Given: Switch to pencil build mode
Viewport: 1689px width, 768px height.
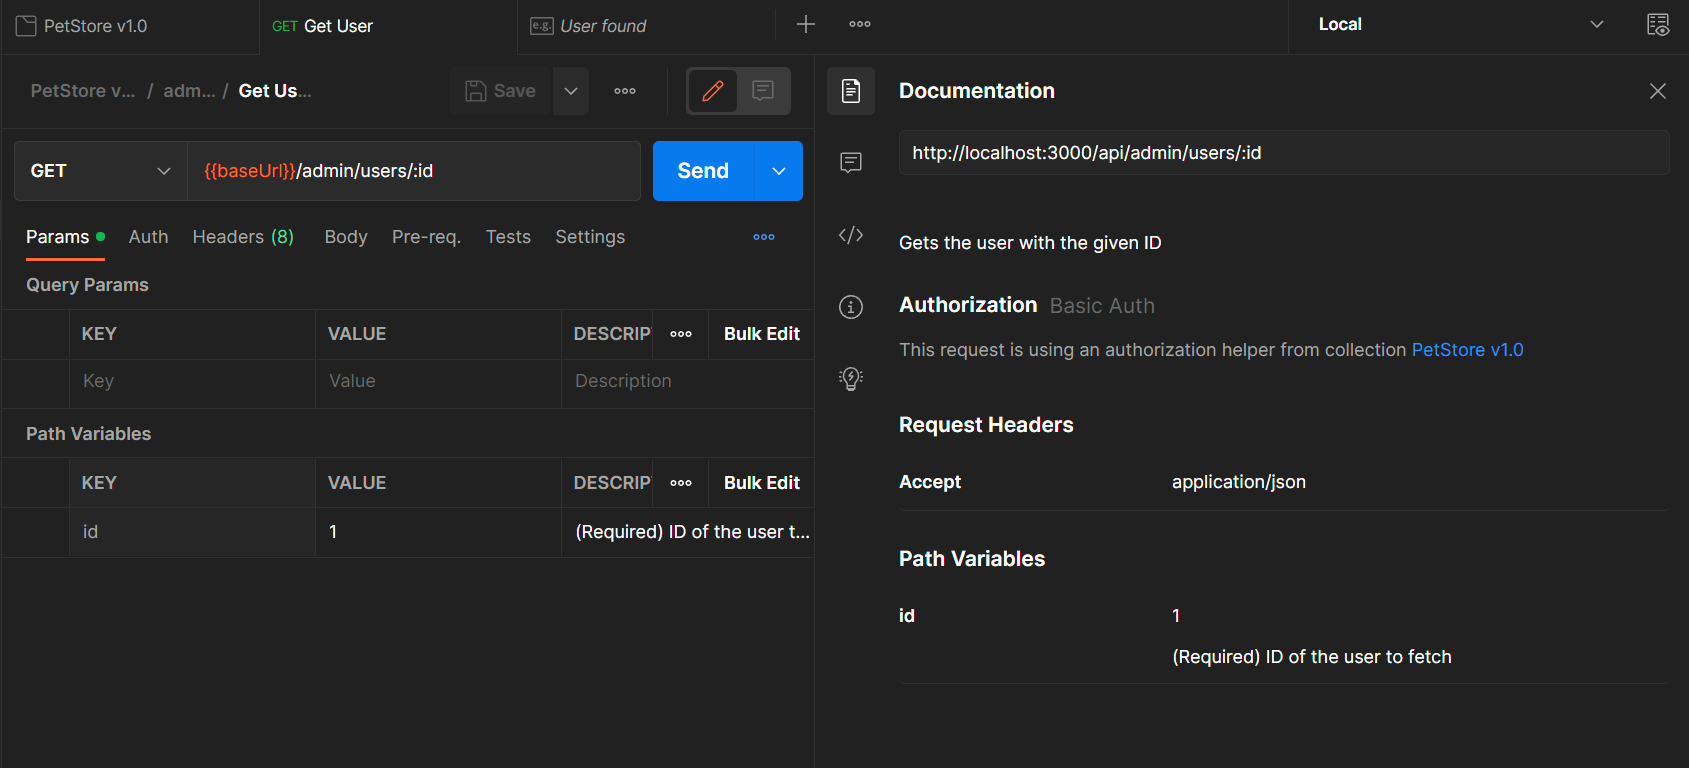Looking at the screenshot, I should pos(713,91).
